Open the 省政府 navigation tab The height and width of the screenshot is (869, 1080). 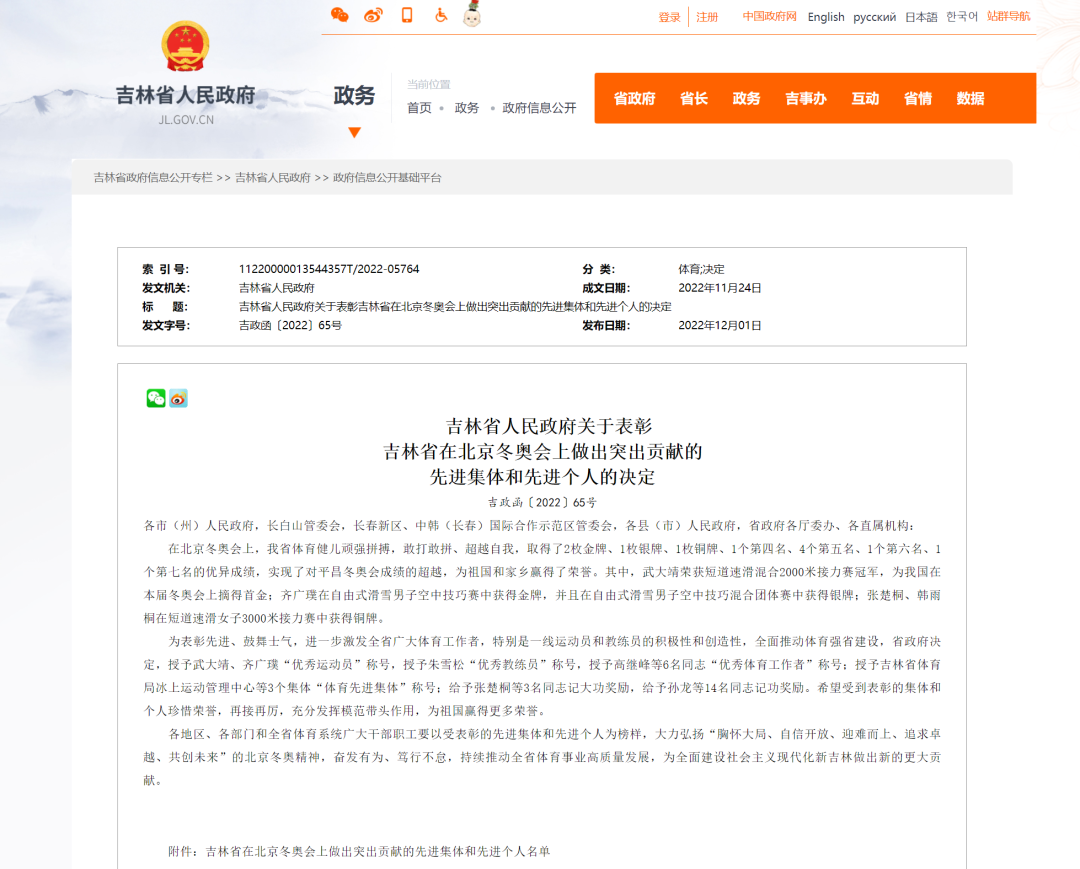(x=634, y=98)
